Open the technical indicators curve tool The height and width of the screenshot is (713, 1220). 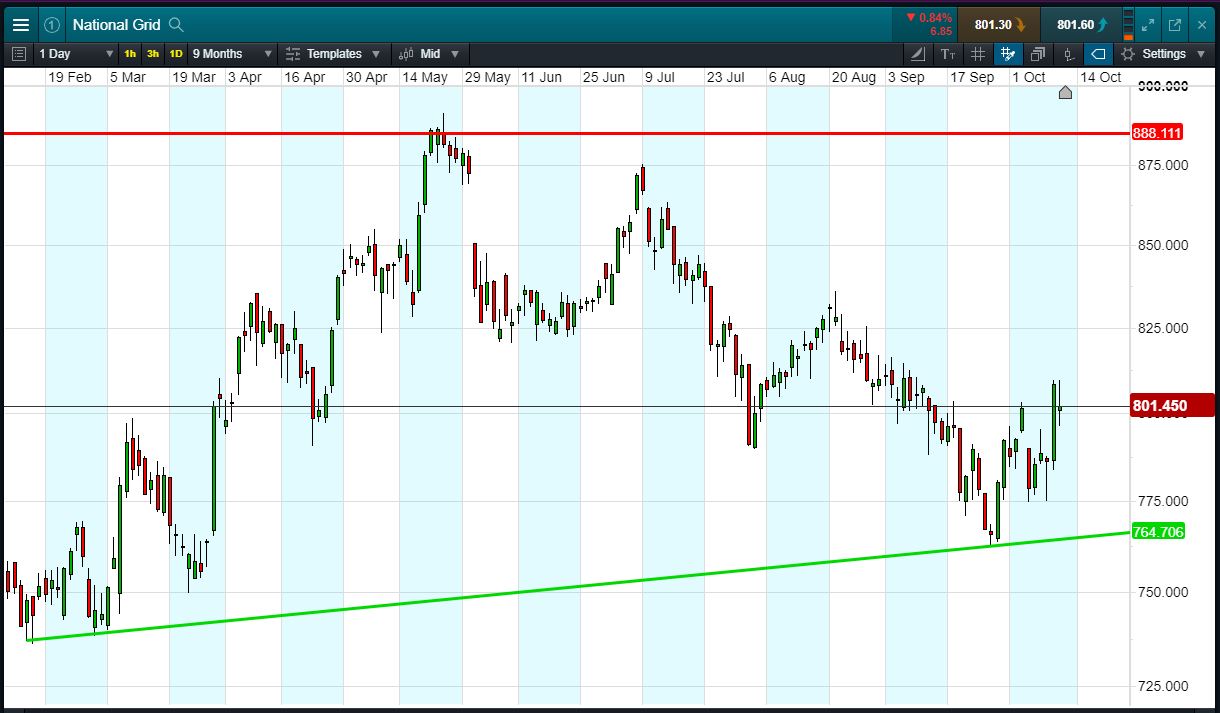[919, 54]
